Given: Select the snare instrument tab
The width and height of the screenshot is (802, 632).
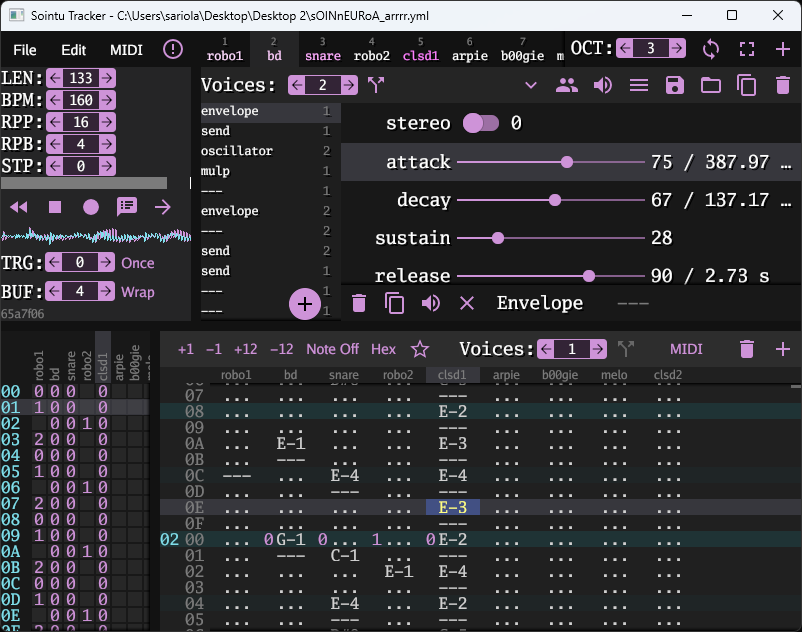Looking at the screenshot, I should [322, 55].
